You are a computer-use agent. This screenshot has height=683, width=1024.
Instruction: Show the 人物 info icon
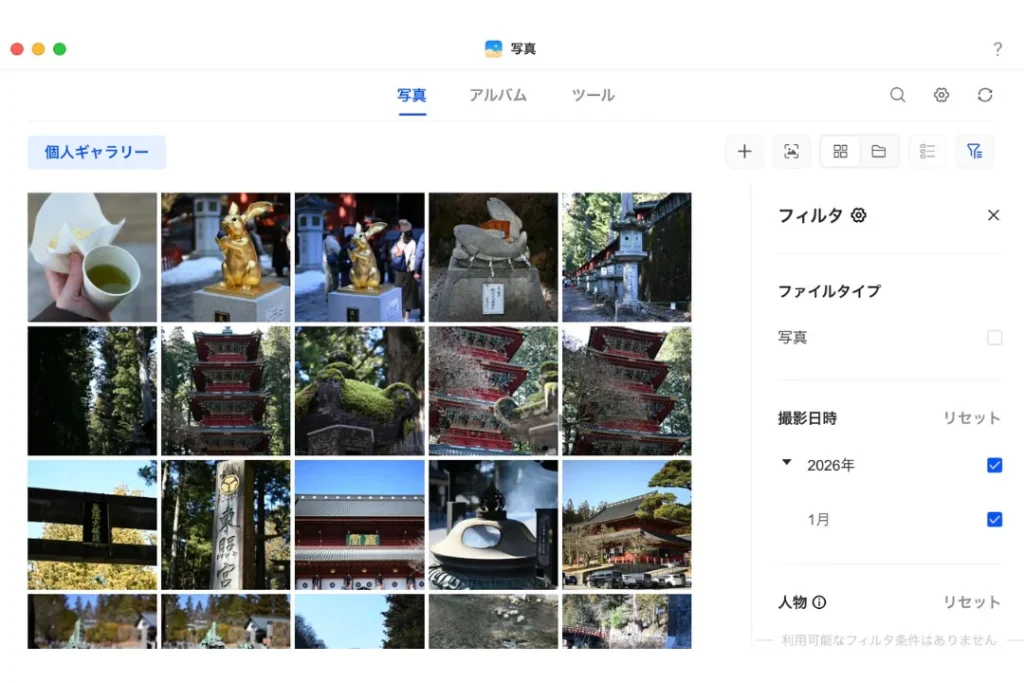(x=819, y=602)
